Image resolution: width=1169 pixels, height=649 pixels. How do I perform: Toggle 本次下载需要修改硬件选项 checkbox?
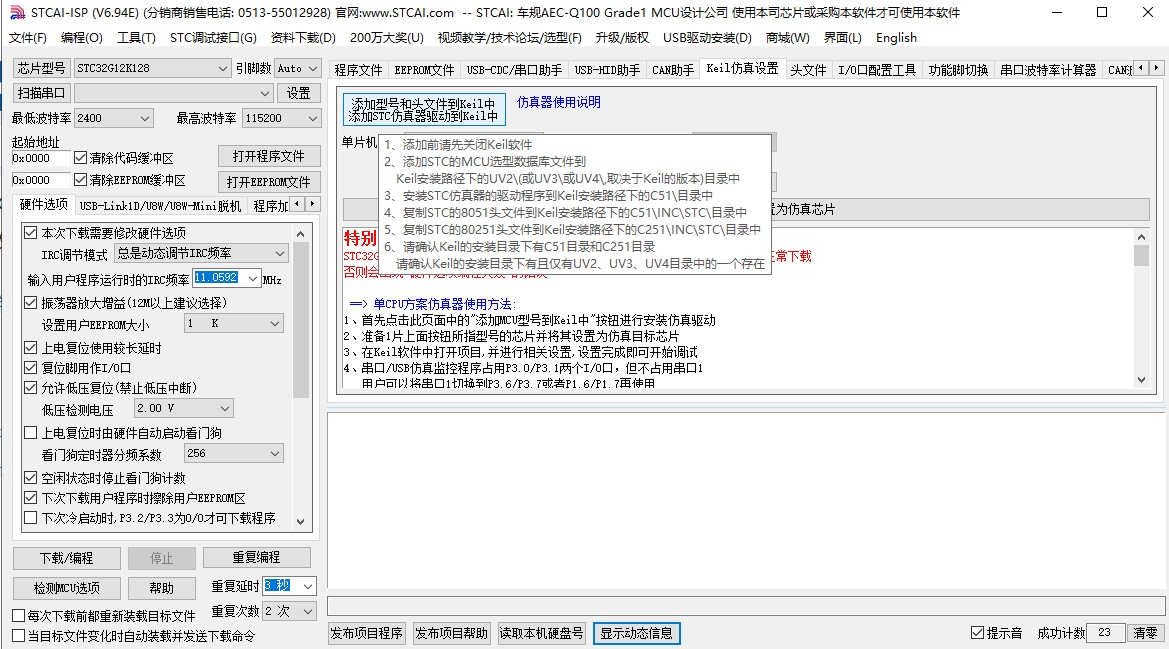click(x=31, y=232)
